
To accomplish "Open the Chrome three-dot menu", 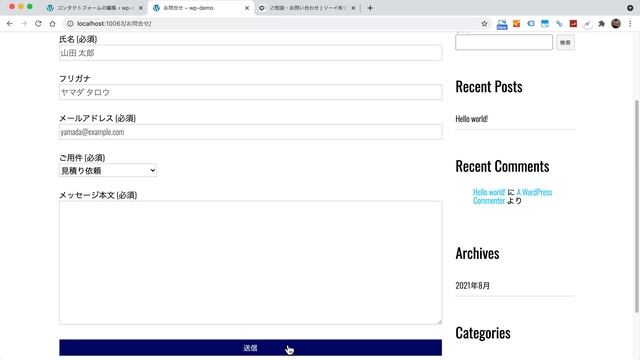I will tap(630, 24).
